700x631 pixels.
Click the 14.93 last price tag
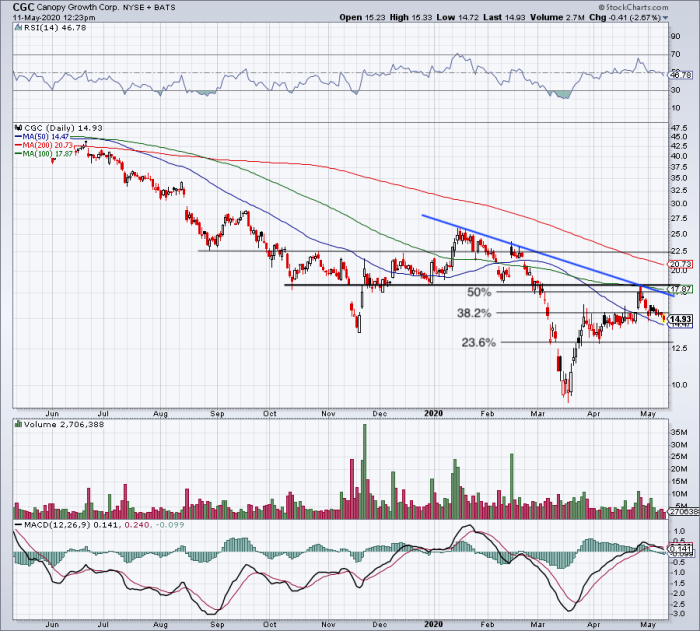tap(680, 319)
